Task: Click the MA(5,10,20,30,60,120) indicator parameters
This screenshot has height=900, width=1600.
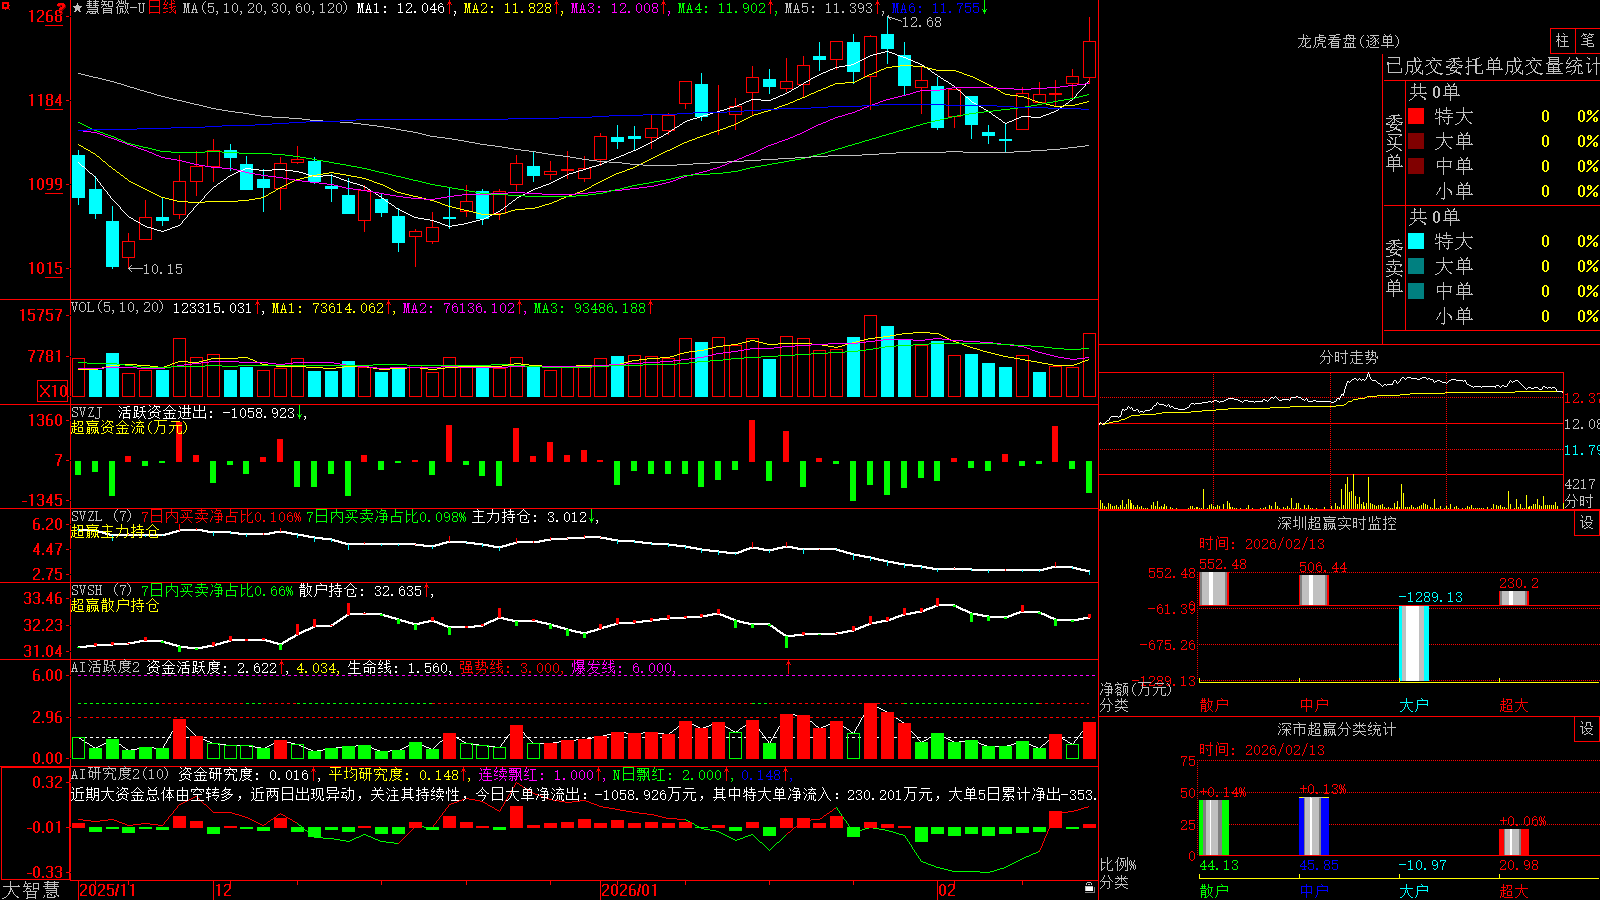Action: [265, 8]
